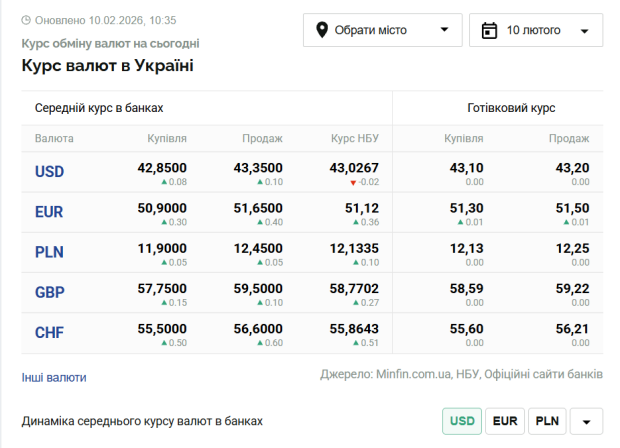Screen dimensions: 620x448
Task: Select the Середній курс в банках header
Action: (x=99, y=108)
